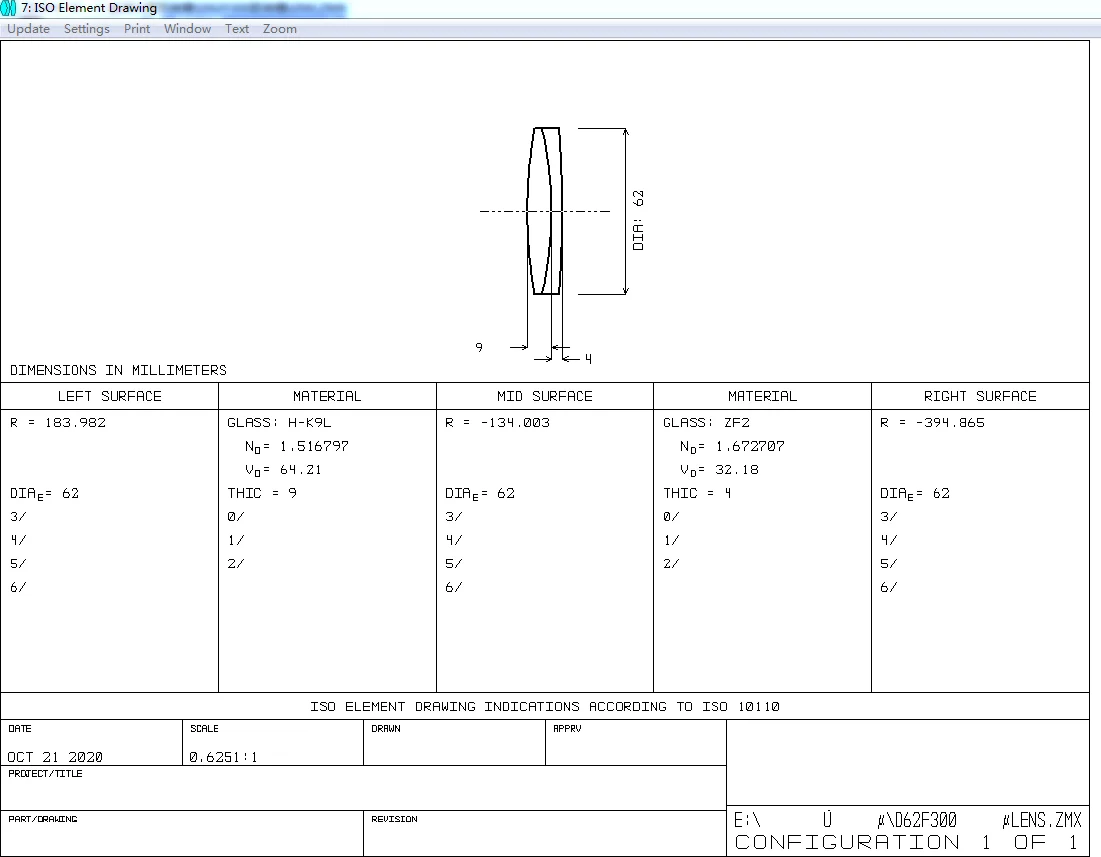The image size is (1101, 857).
Task: Click the 'MID SURFACE' column header
Action: (545, 396)
